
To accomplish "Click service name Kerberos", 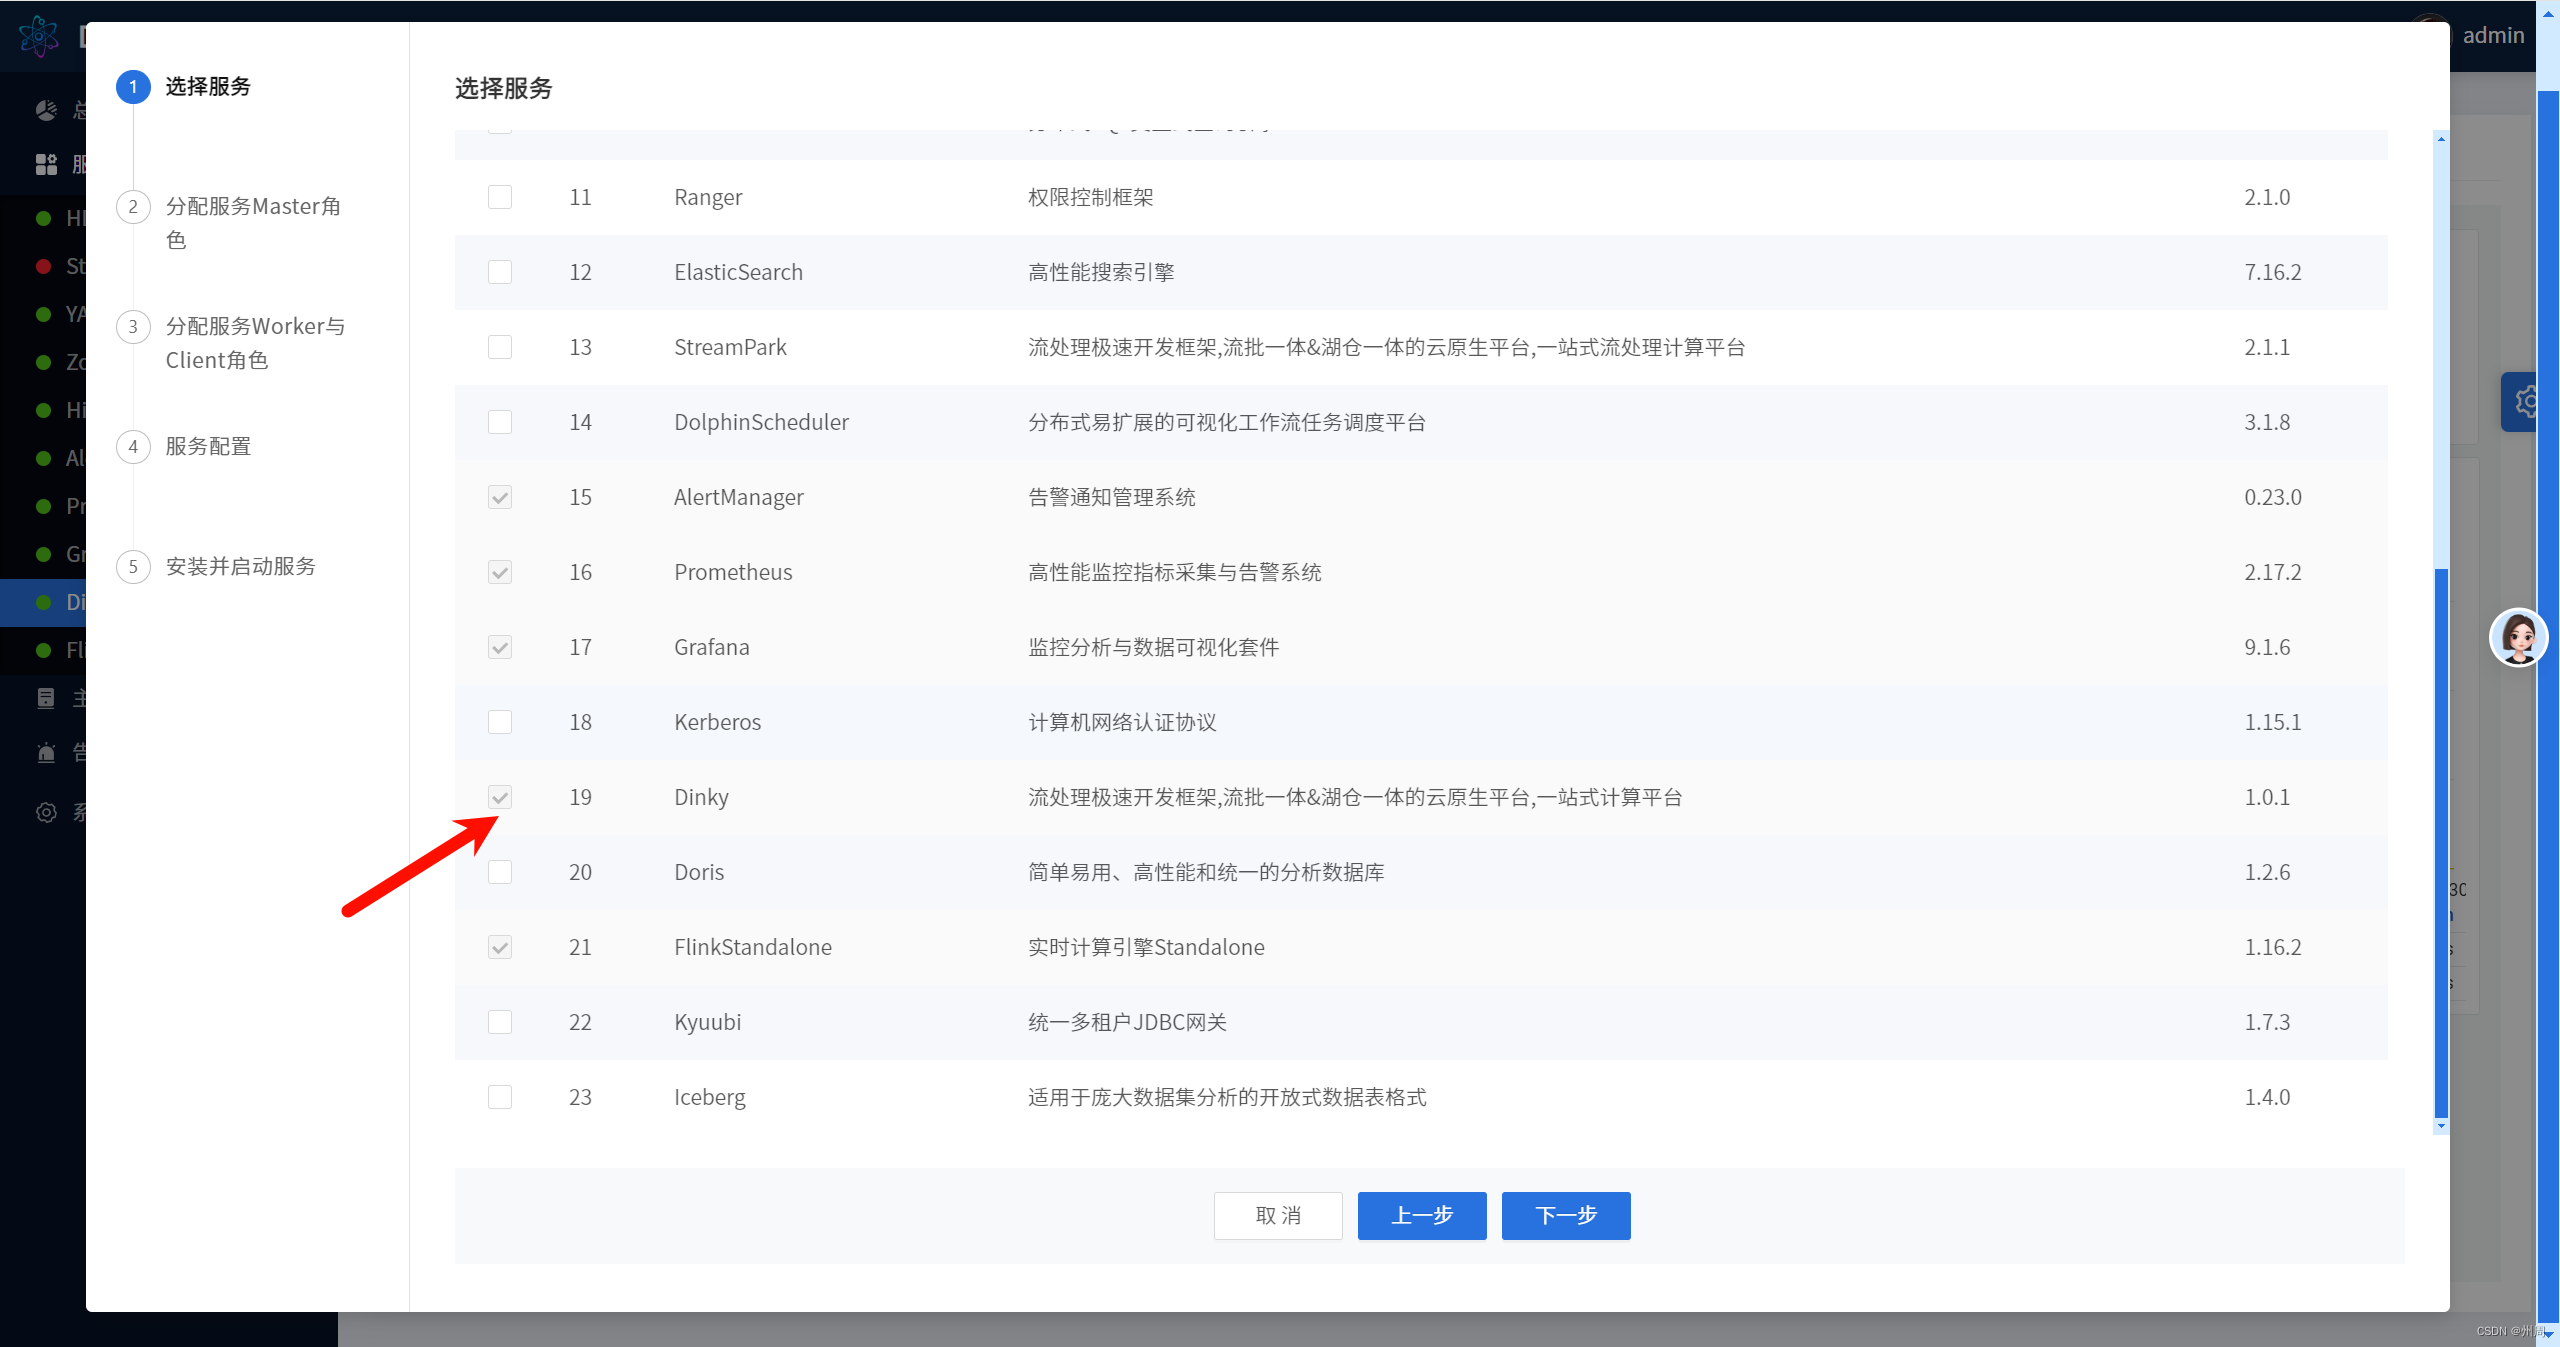I will (x=717, y=722).
